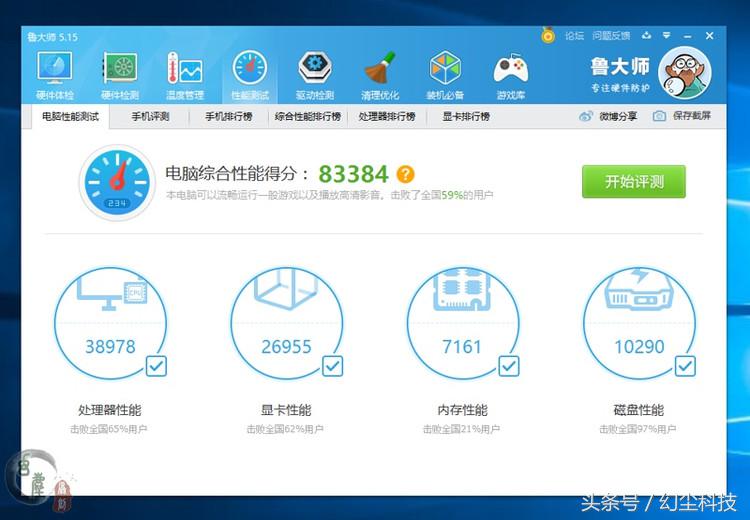Click the 鲁大师 5.15 window title
The width and height of the screenshot is (750, 520).
click(x=52, y=37)
